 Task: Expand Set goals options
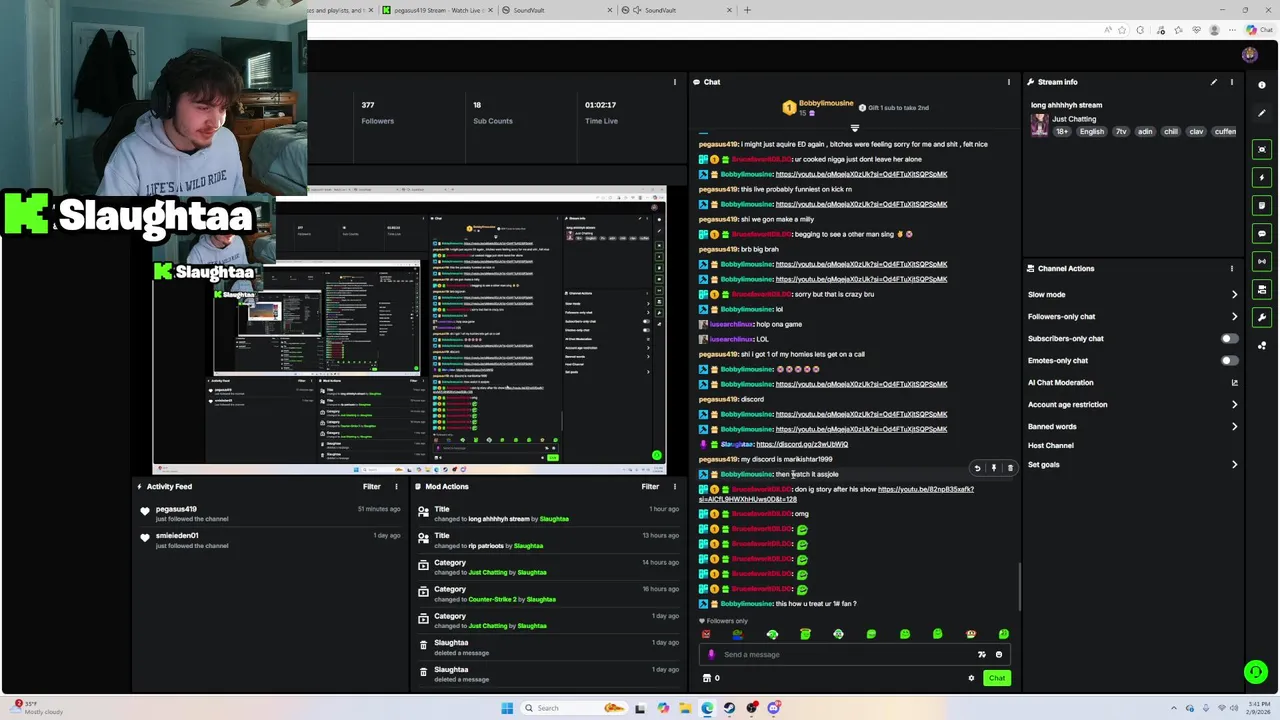1132,465
